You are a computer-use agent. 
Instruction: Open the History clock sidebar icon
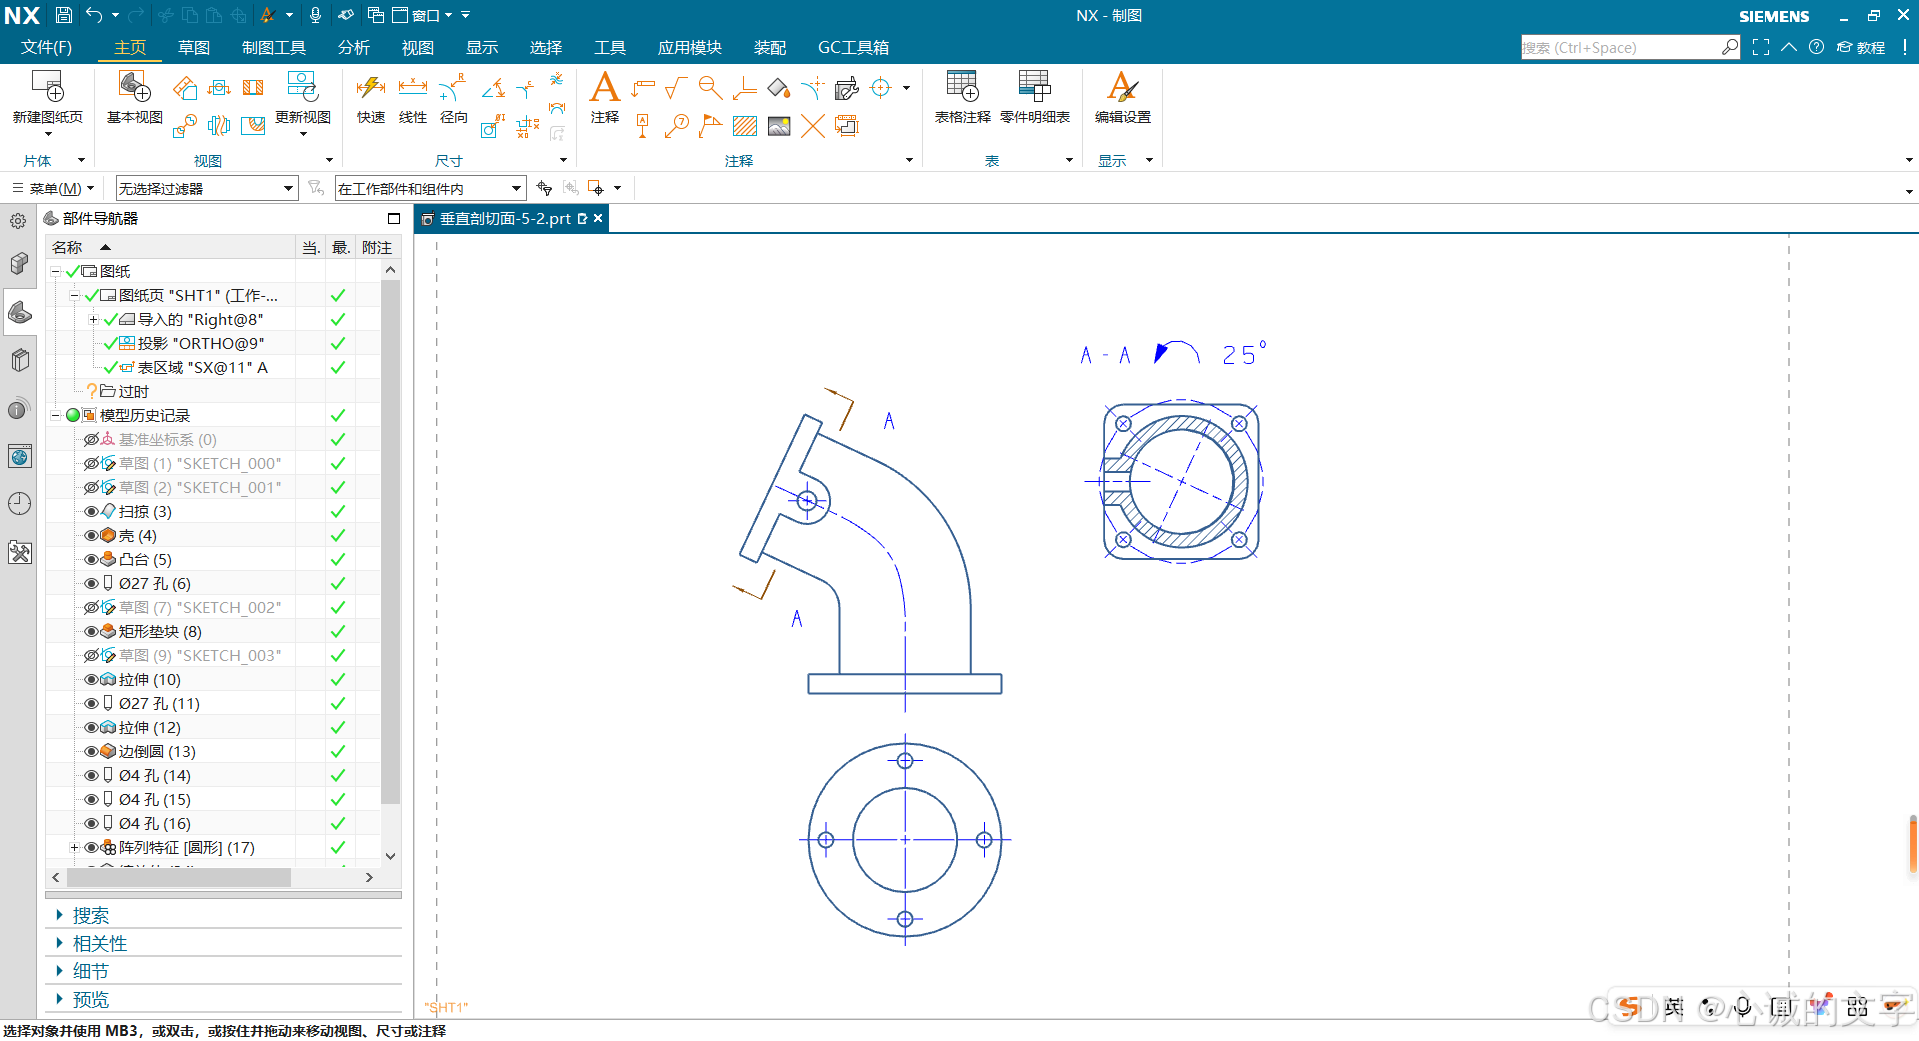[x=19, y=504]
